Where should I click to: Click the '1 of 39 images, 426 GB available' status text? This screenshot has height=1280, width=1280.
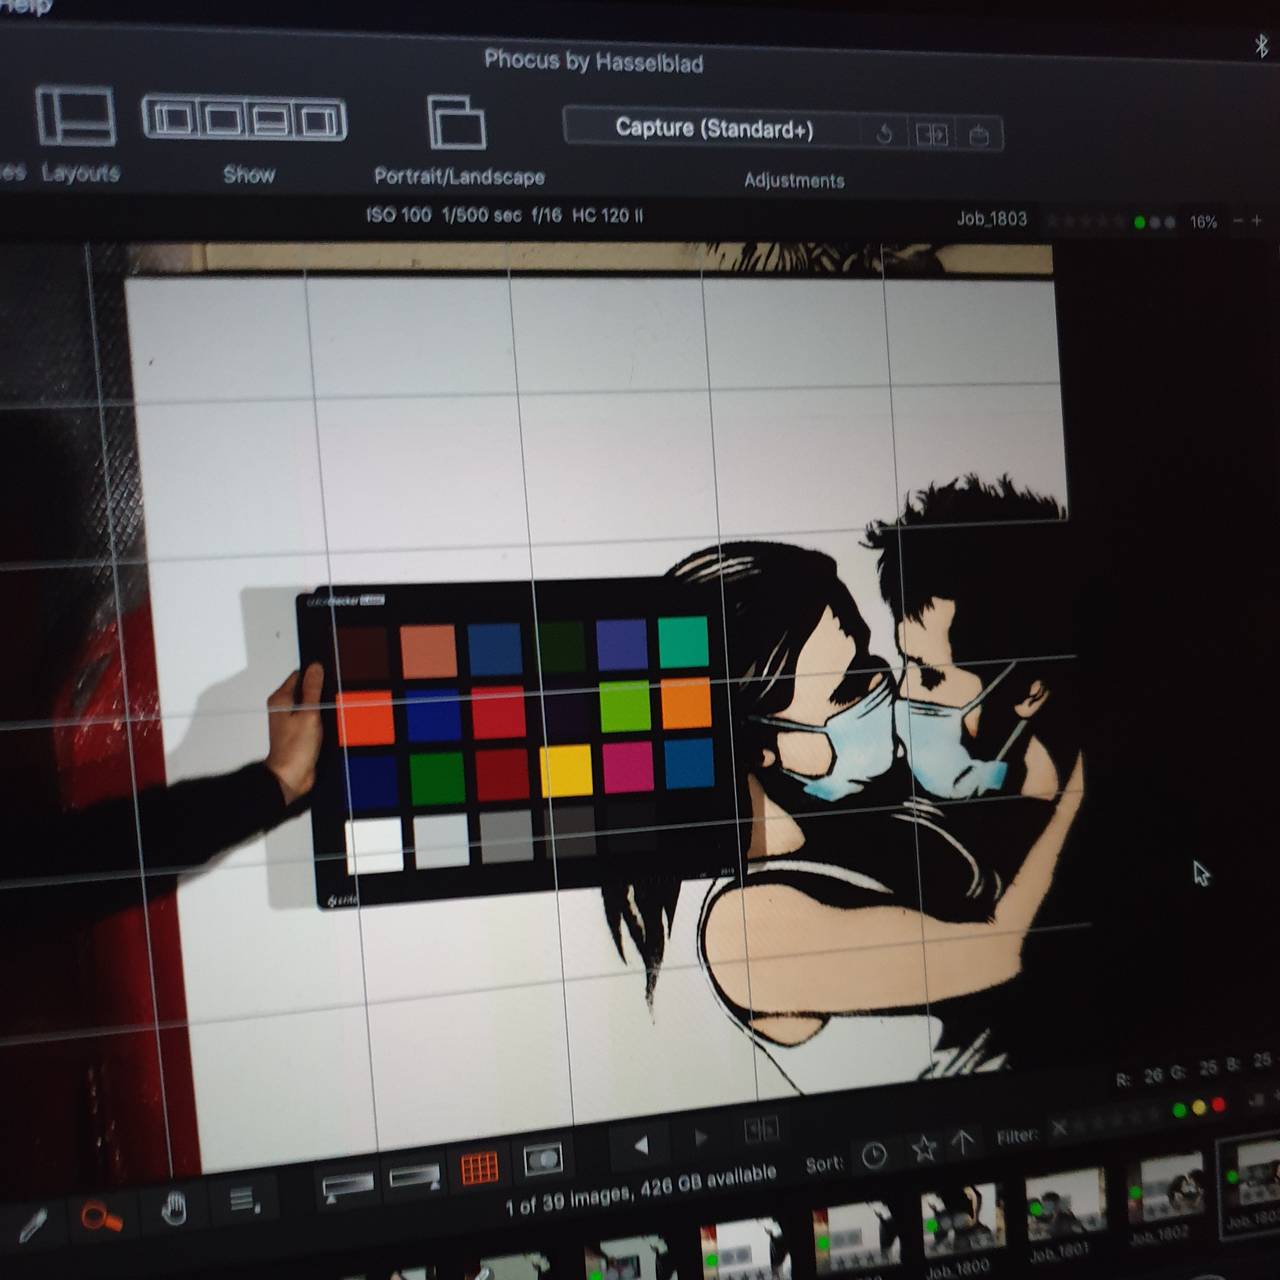tap(641, 1189)
